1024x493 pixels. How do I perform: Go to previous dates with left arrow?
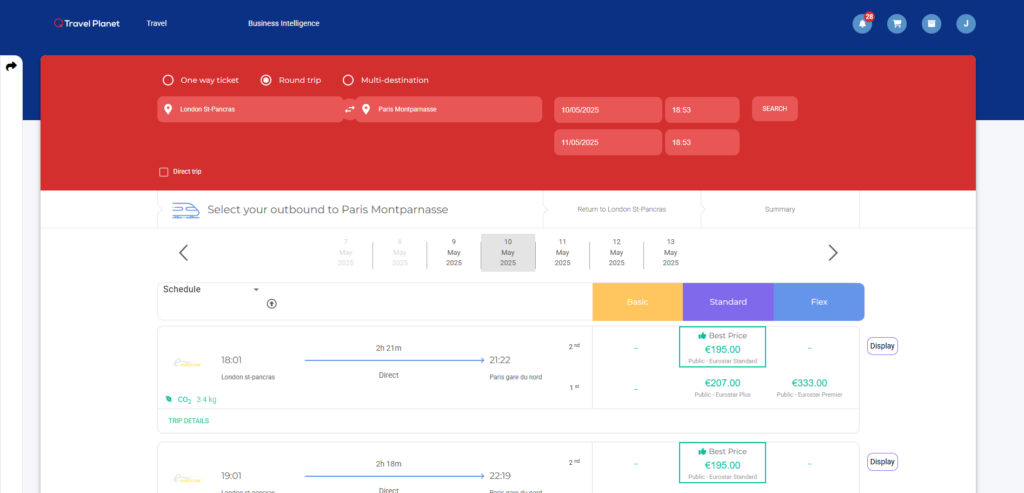pyautogui.click(x=184, y=253)
